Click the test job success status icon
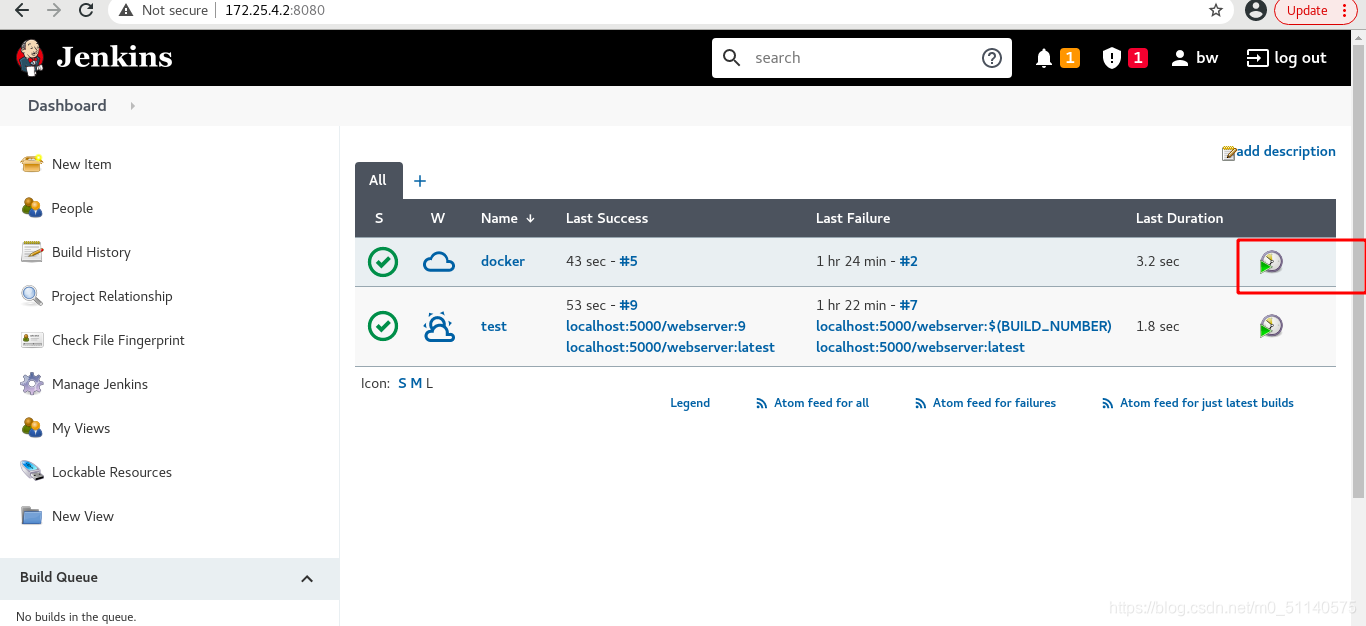Screen dimensions: 1366x626 [383, 326]
